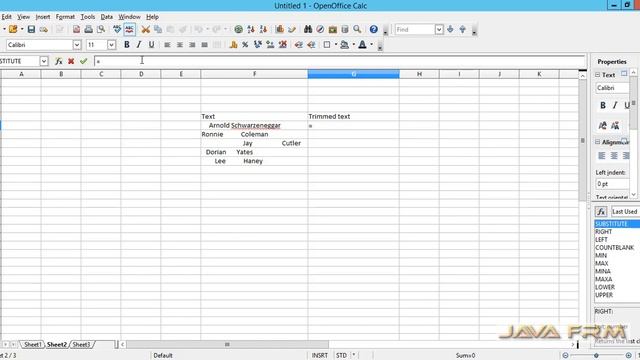
Task: Toggle Bold in formatting toolbar
Action: click(x=127, y=45)
